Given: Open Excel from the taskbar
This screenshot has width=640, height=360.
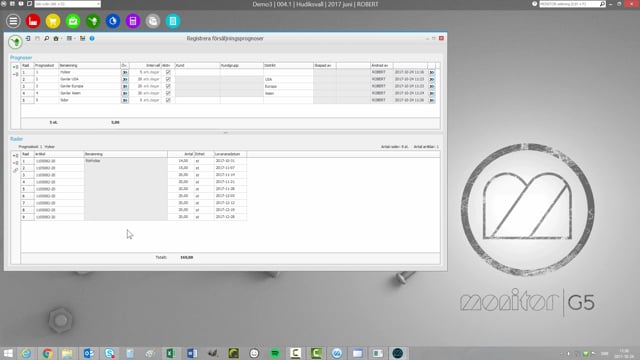Looking at the screenshot, I should click(x=171, y=353).
